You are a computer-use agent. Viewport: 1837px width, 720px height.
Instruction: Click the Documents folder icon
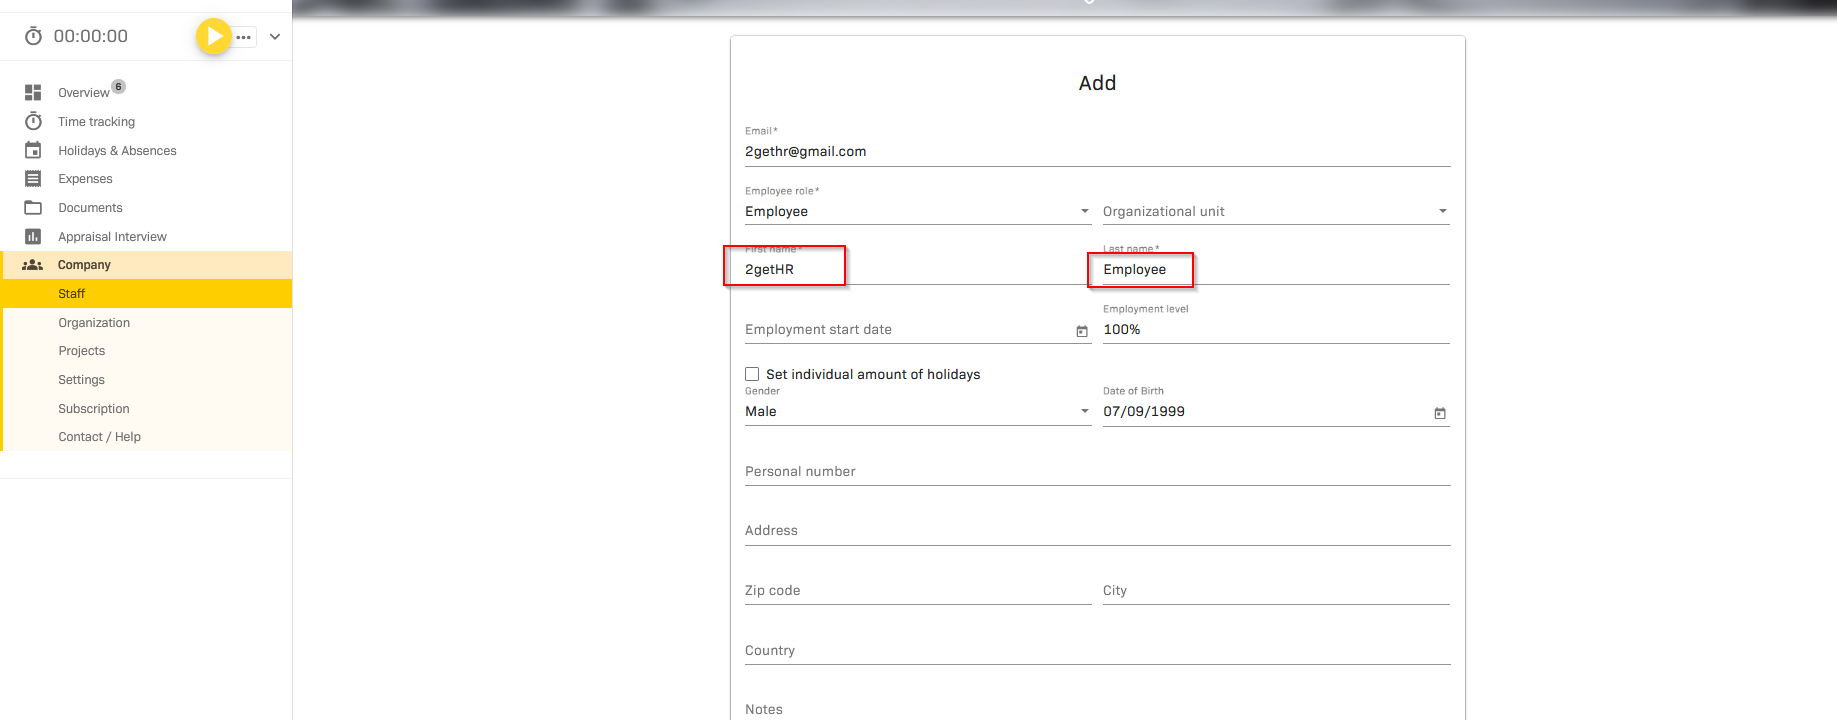point(33,208)
